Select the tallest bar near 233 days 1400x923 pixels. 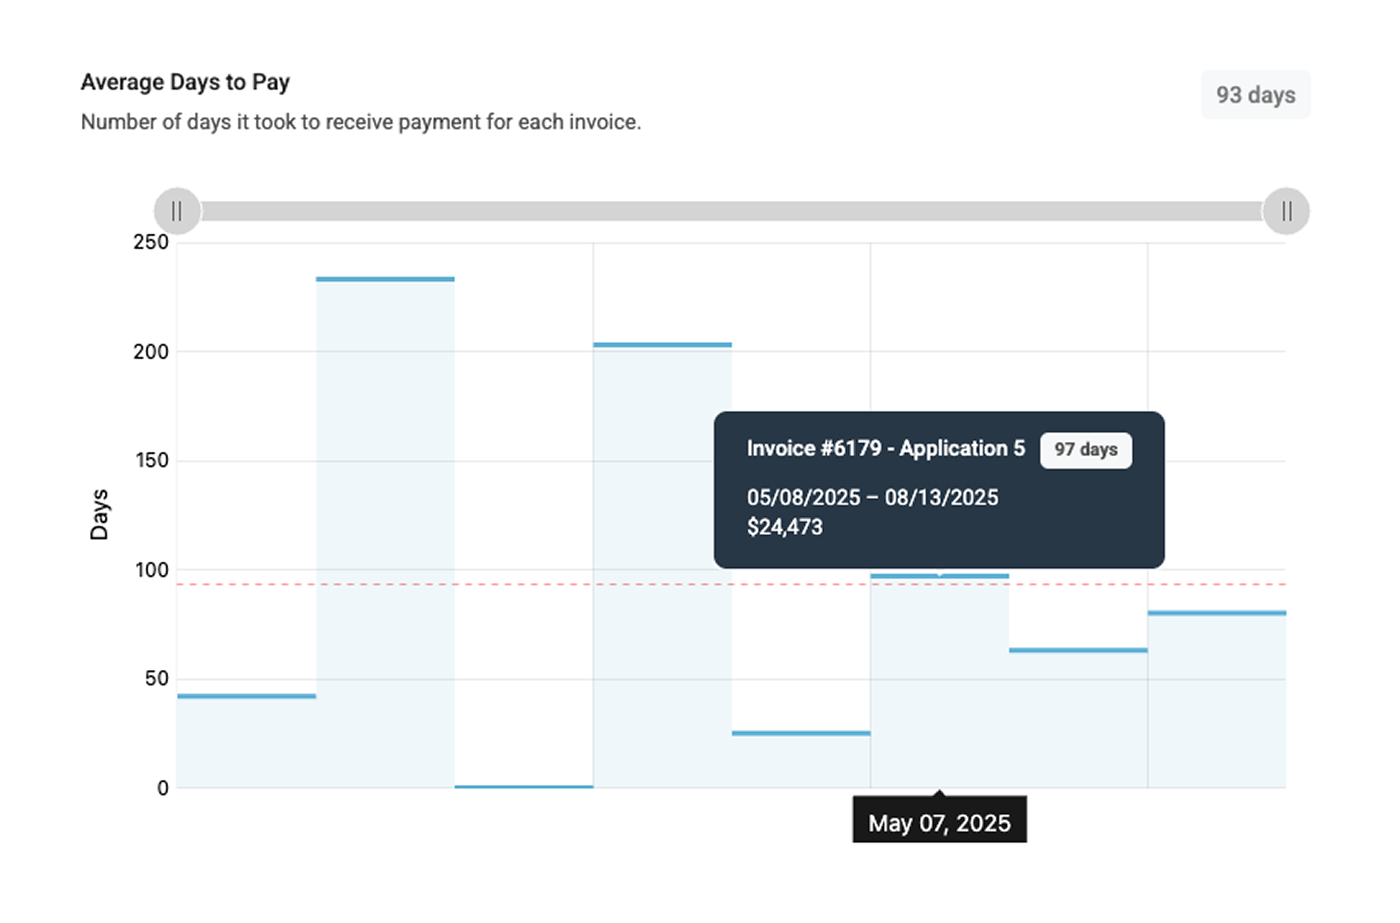pos(385,530)
